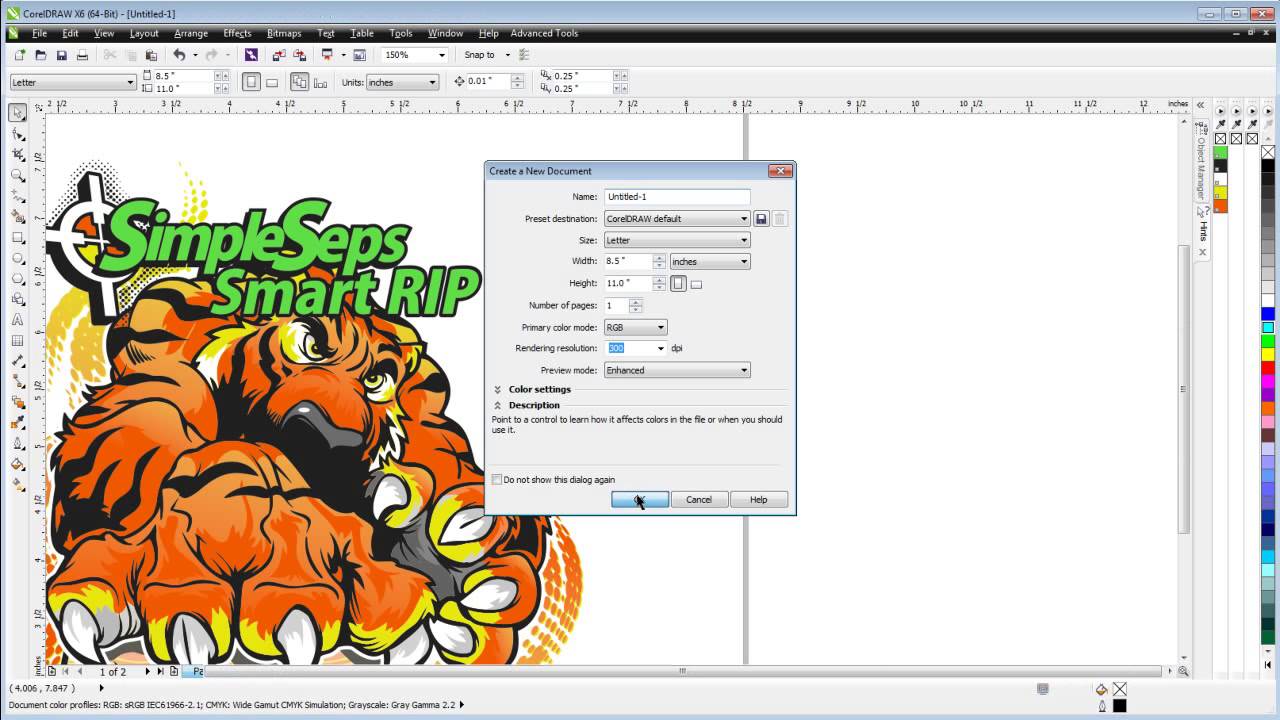Viewport: 1280px width, 720px height.
Task: Open the snap options icon beside Snap to
Action: [523, 55]
